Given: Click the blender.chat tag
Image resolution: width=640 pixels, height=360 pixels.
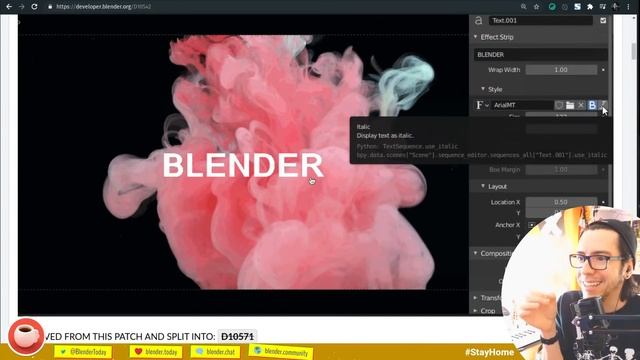Looking at the screenshot, I should (x=215, y=351).
